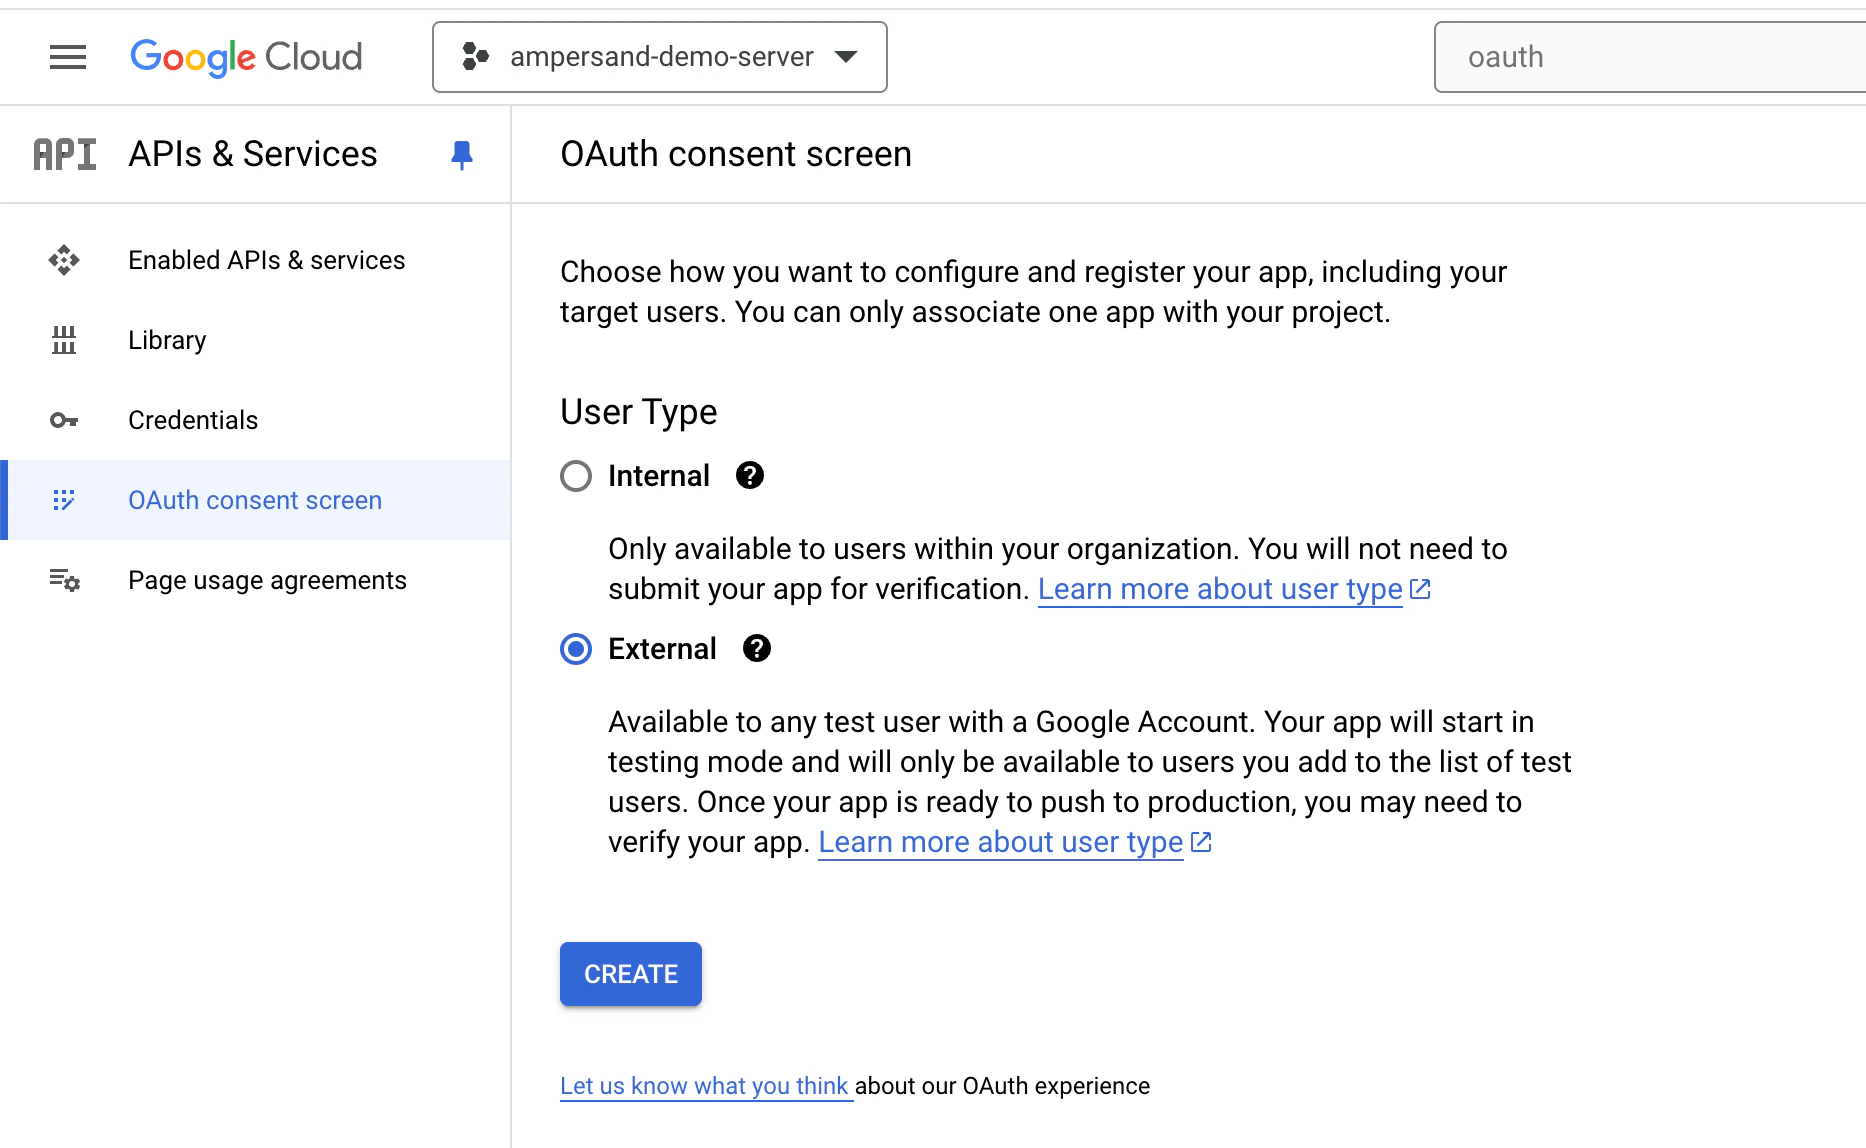The width and height of the screenshot is (1866, 1148).
Task: Navigate to the Library page
Action: (x=166, y=340)
